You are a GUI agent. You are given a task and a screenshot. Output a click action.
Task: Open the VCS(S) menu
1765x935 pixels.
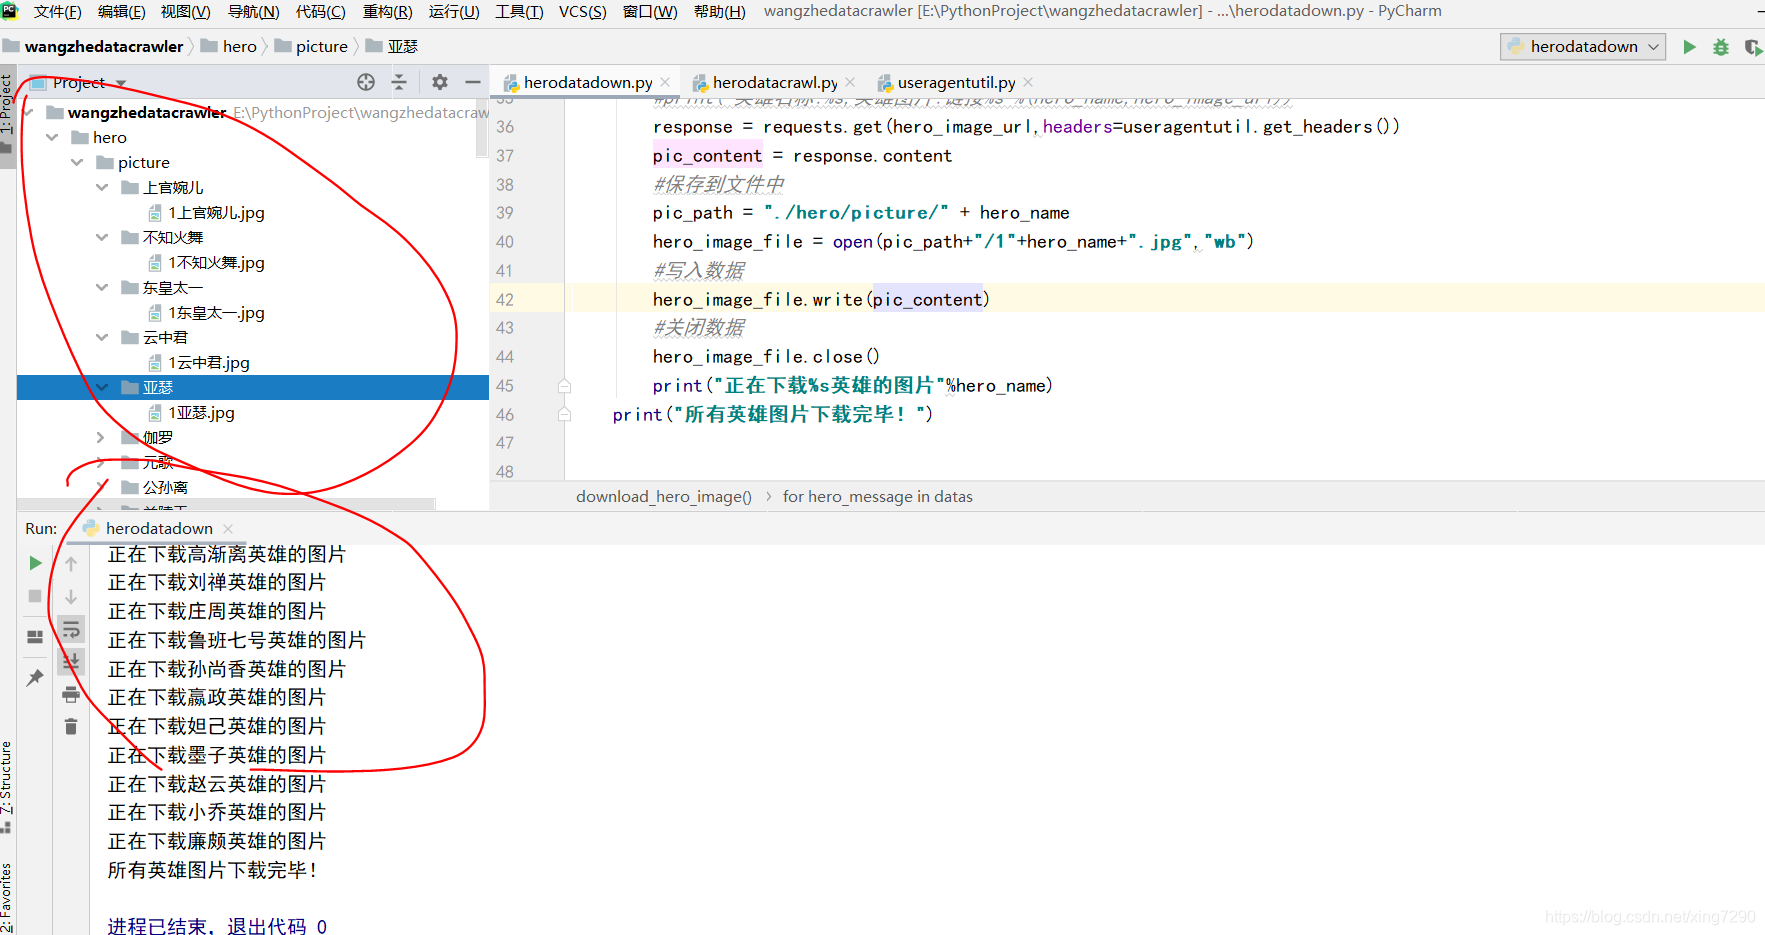tap(582, 12)
